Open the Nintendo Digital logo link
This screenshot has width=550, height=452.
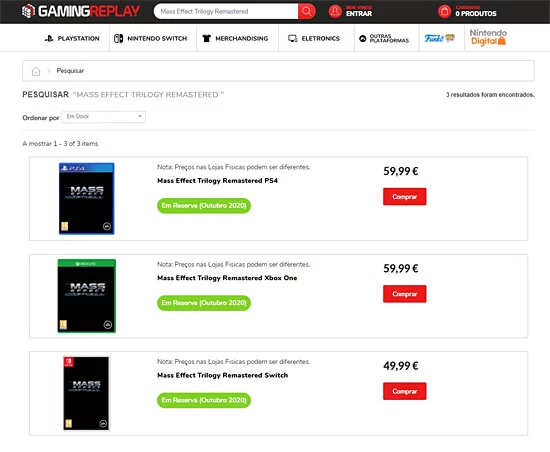488,37
